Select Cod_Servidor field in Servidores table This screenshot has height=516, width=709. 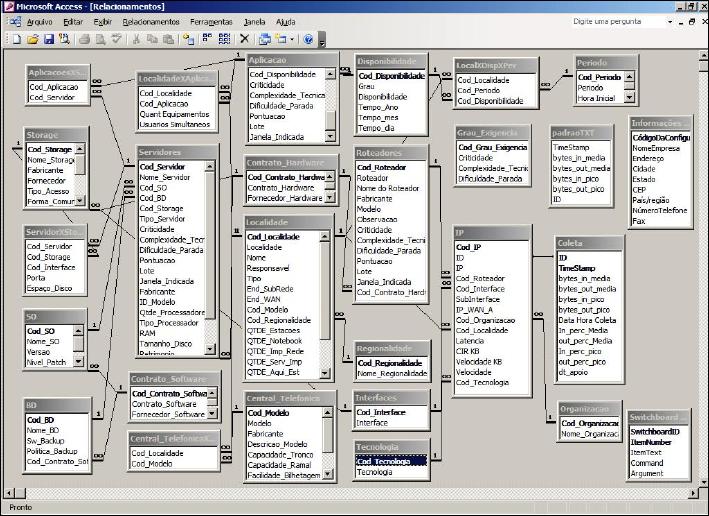pyautogui.click(x=172, y=166)
